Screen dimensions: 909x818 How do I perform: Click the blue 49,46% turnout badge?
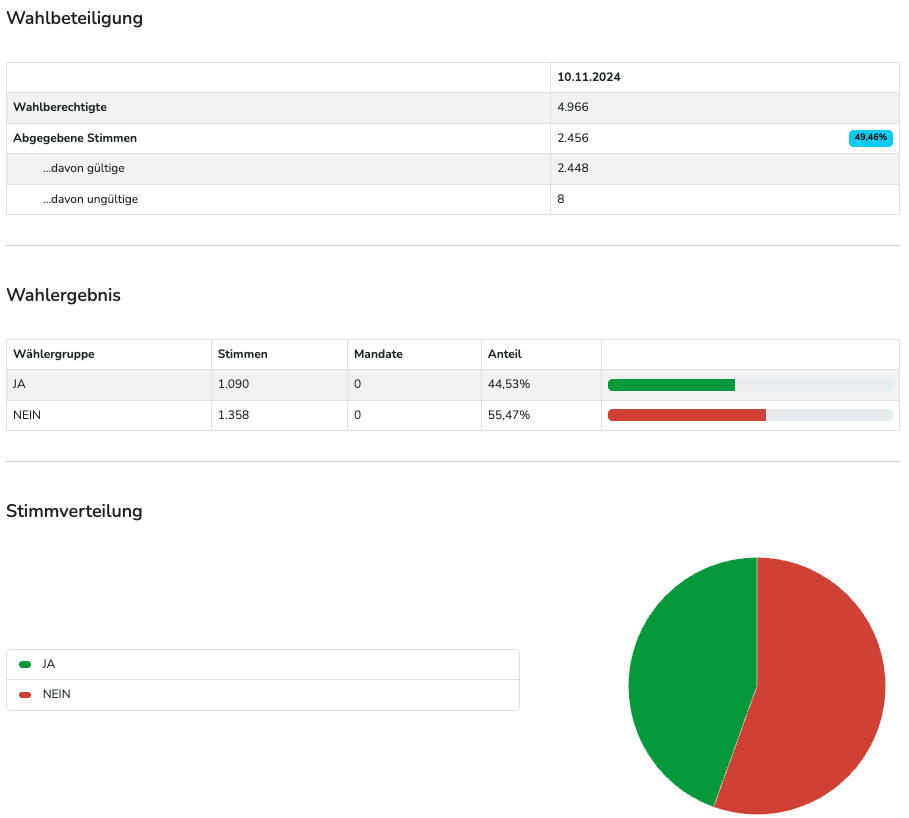870,138
